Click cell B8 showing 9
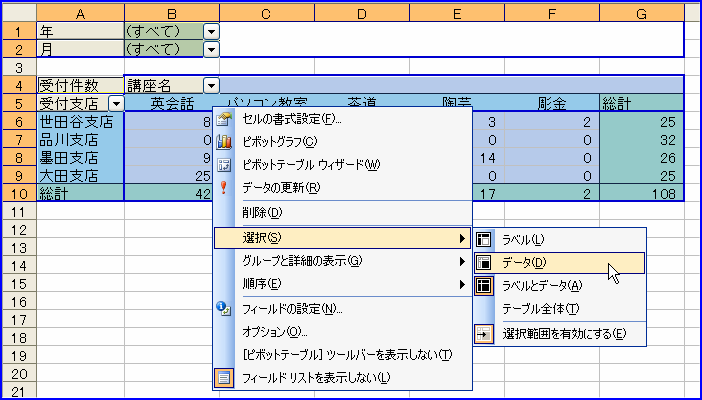 click(x=169, y=158)
